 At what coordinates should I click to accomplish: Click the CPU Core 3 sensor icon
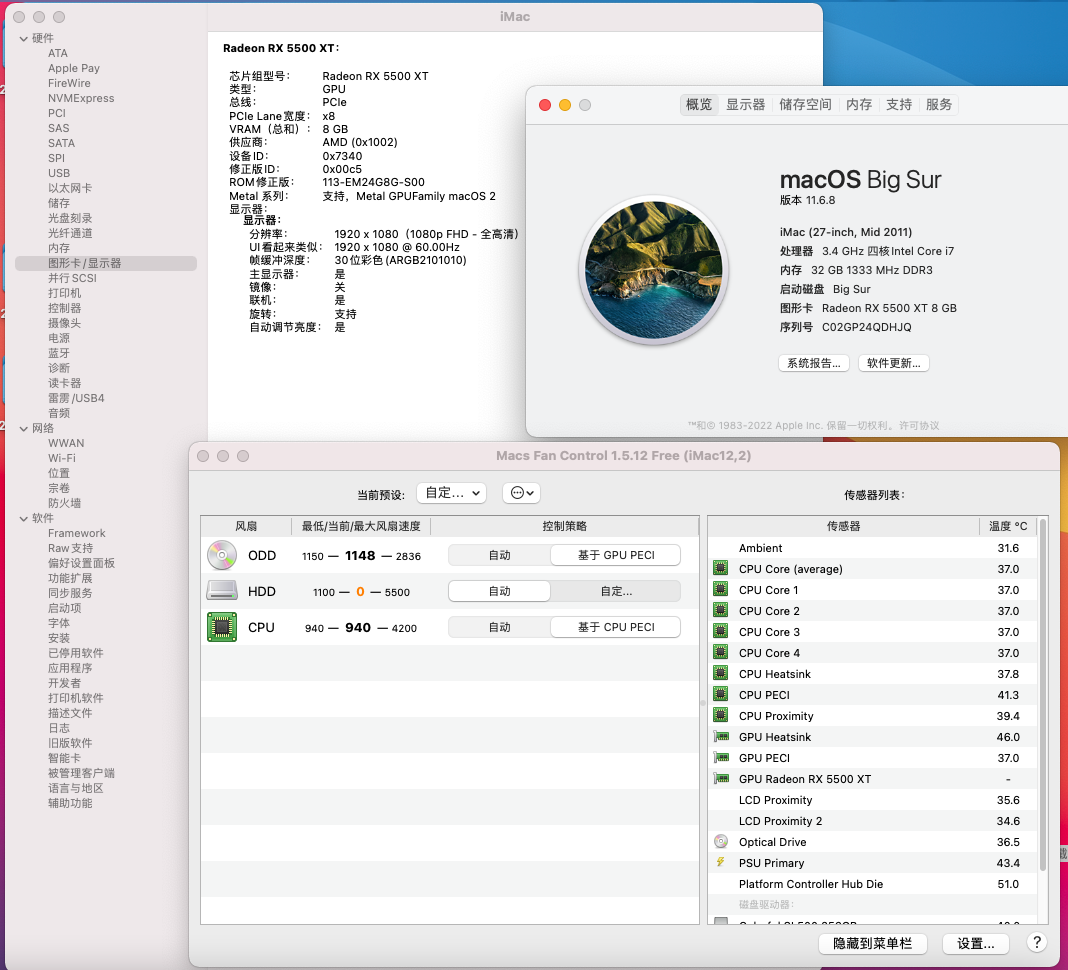[x=721, y=631]
